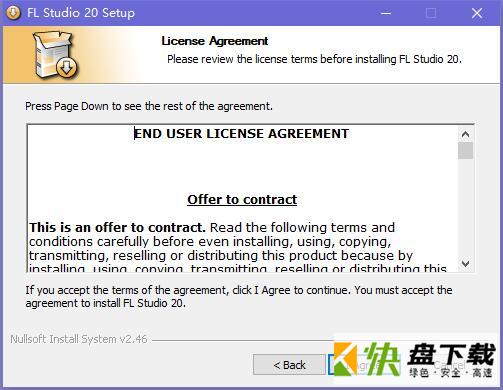
Task: Click the disabled maximize window button
Action: point(431,13)
